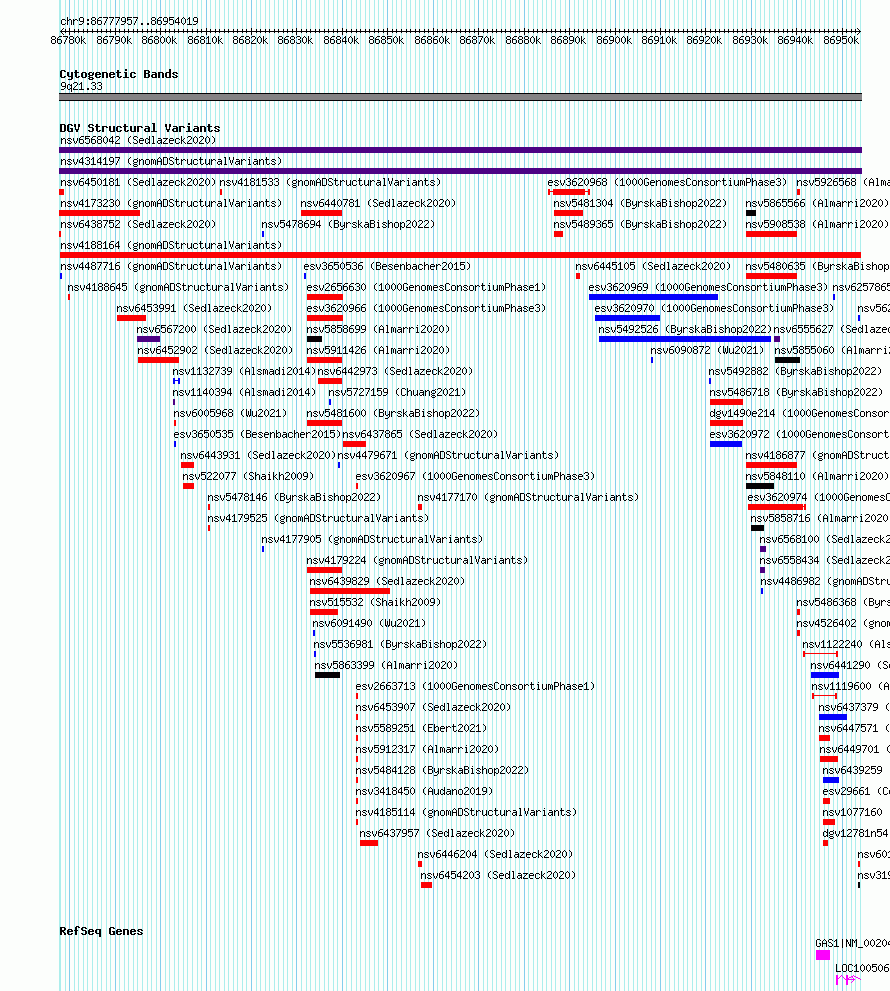
Task: Select the nsv4314197 gnomAD purple variant bar
Action: point(460,171)
